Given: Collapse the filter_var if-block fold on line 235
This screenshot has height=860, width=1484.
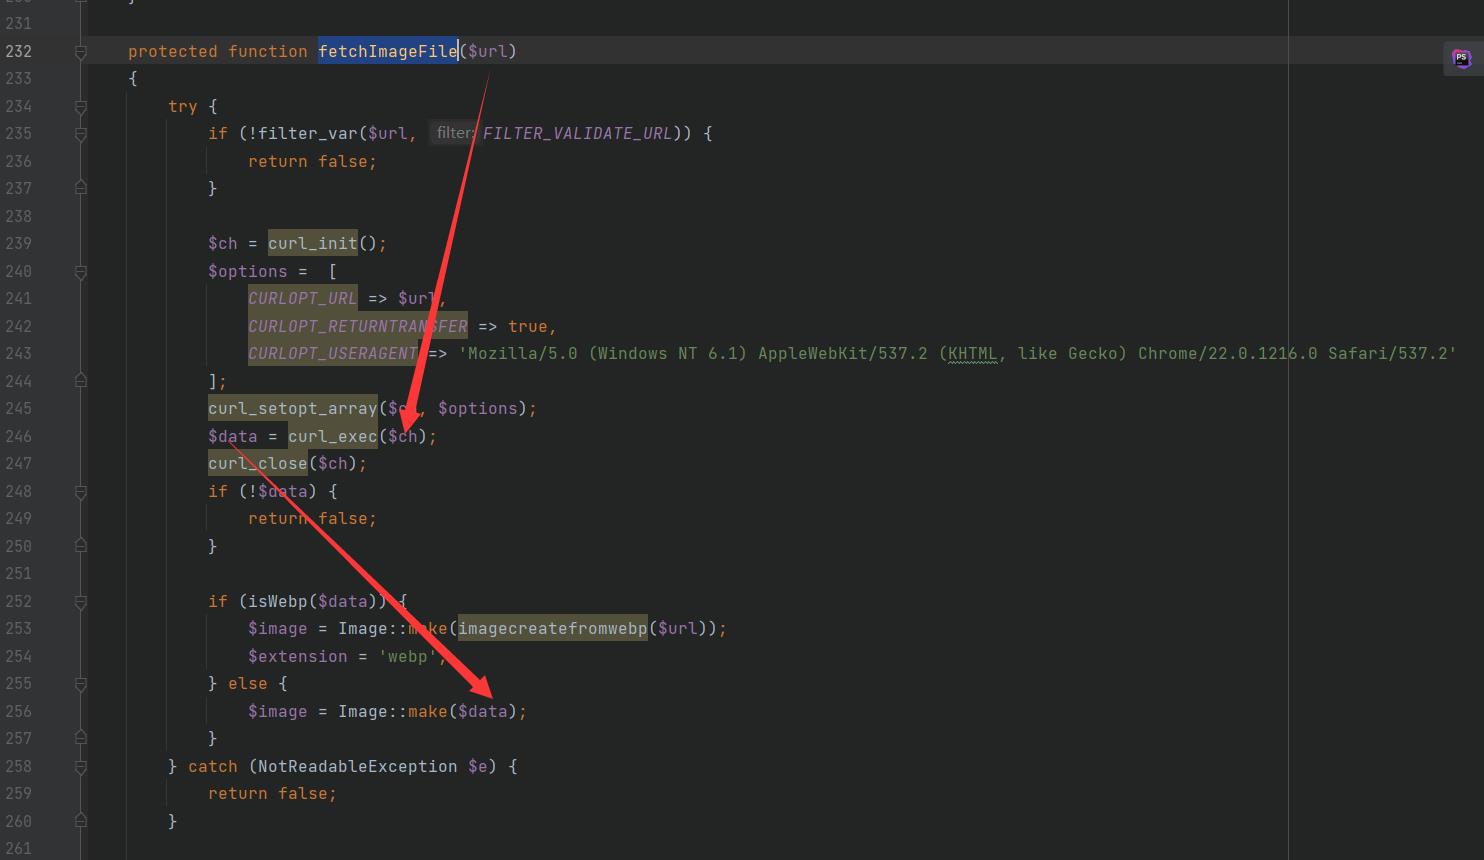Looking at the screenshot, I should coord(81,134).
